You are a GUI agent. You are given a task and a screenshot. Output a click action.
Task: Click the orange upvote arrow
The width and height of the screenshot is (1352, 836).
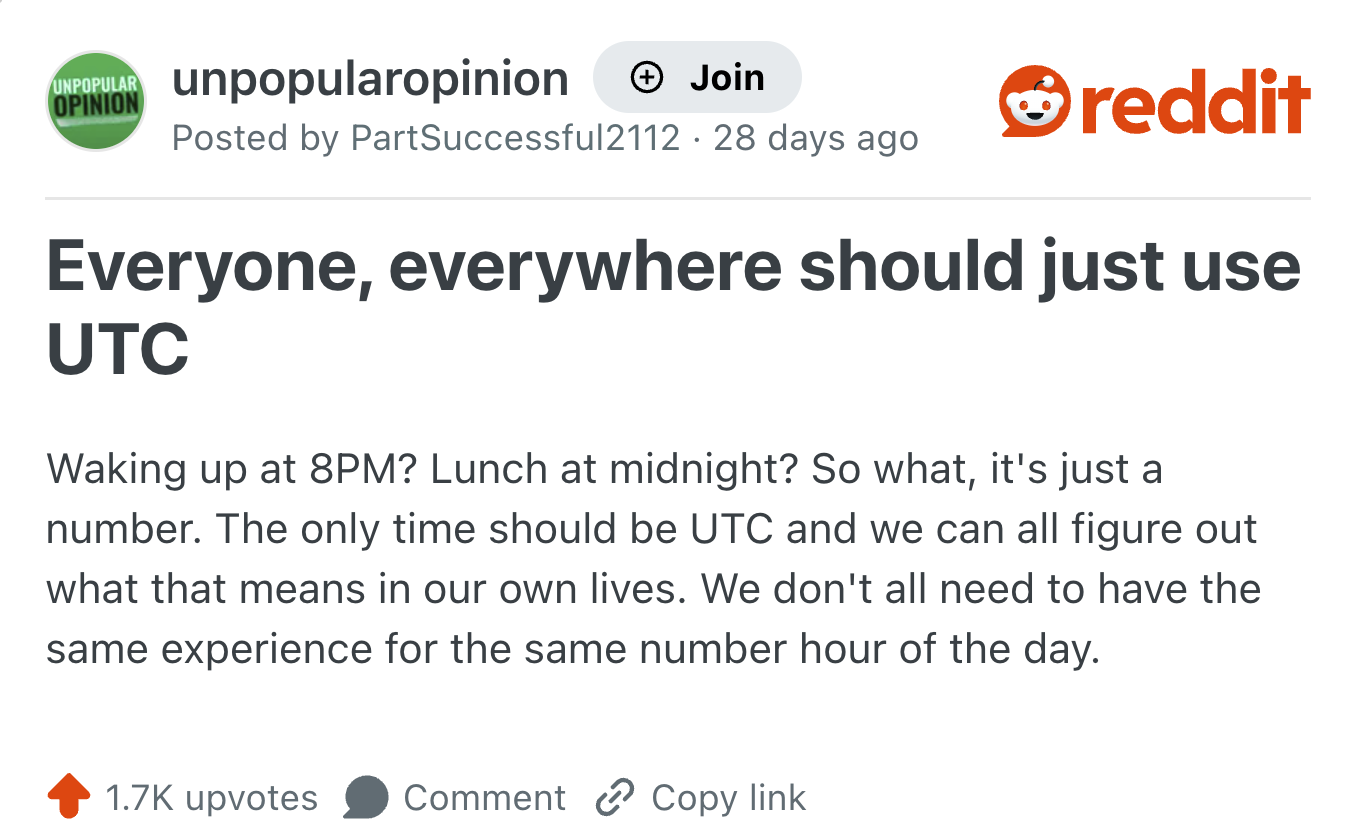tap(69, 797)
